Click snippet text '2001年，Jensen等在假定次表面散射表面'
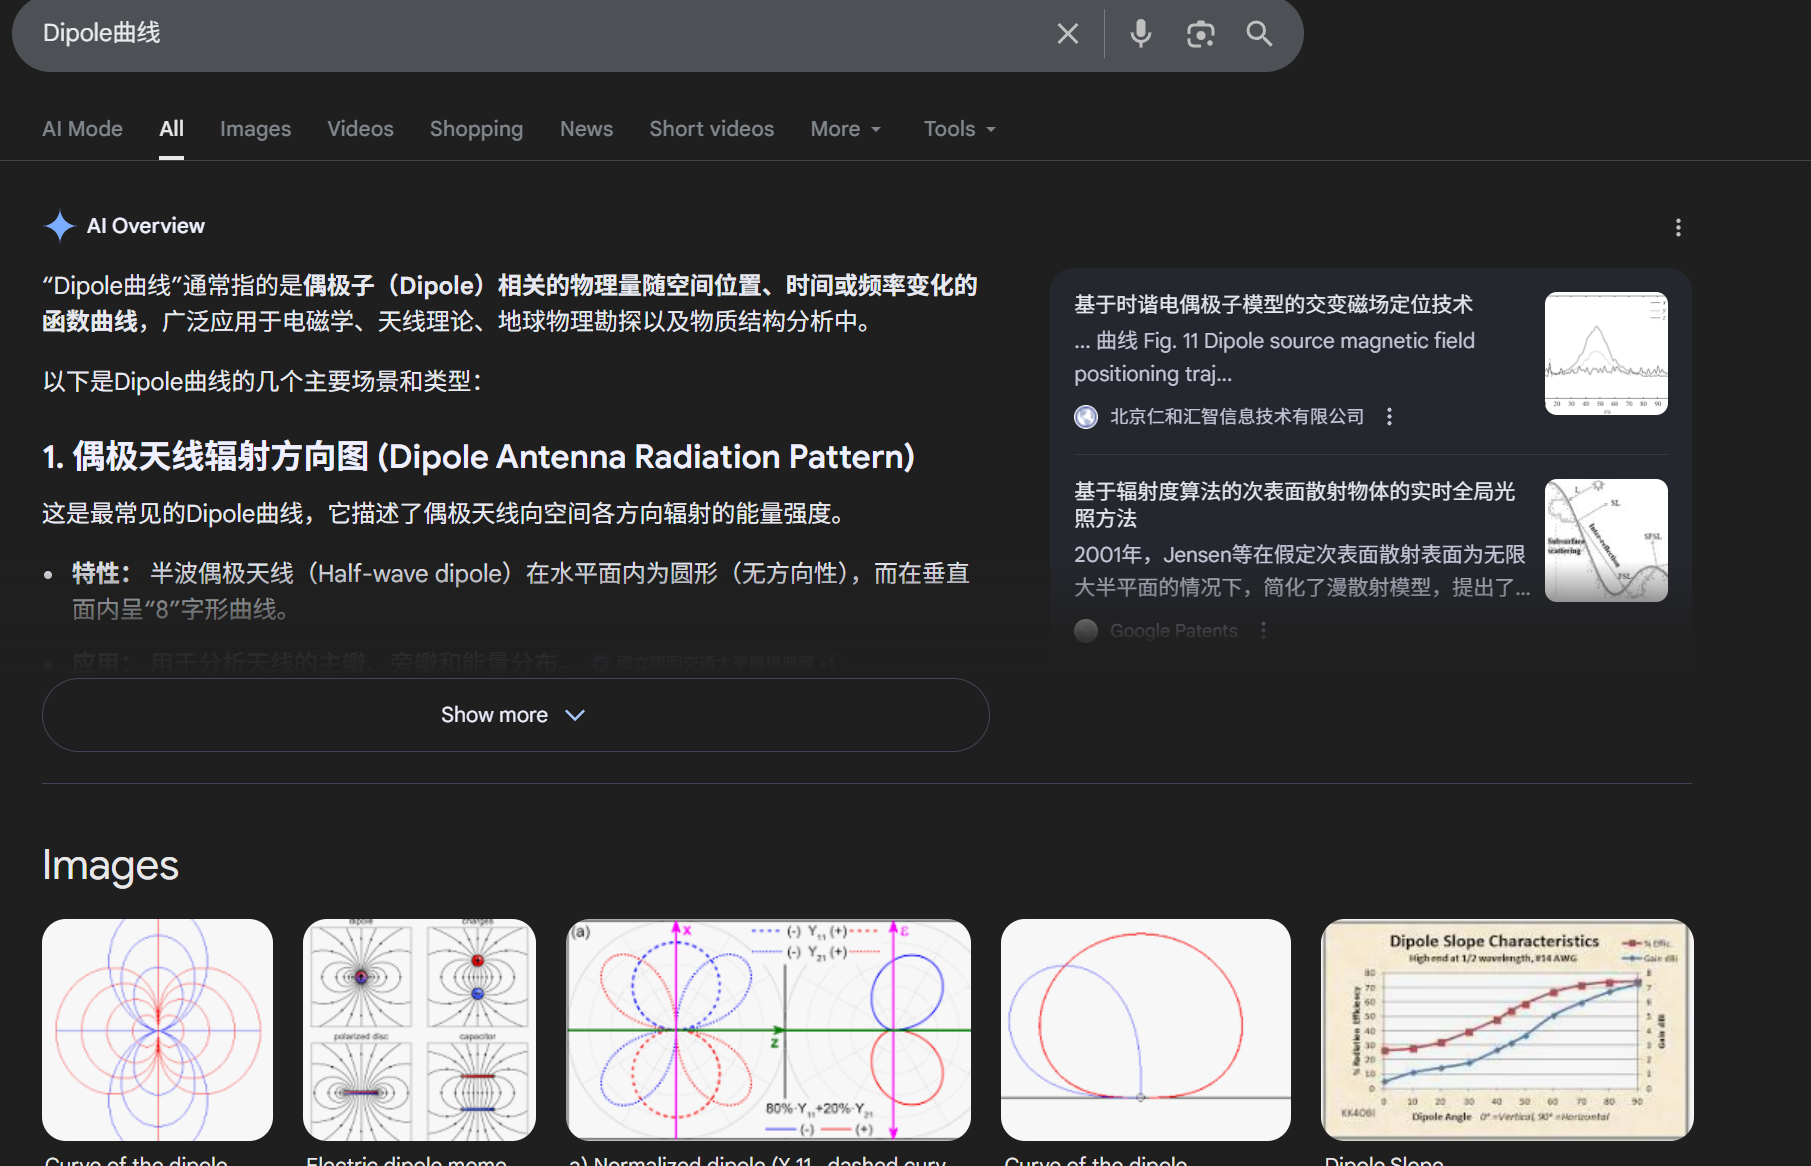This screenshot has width=1811, height=1166. (1300, 571)
